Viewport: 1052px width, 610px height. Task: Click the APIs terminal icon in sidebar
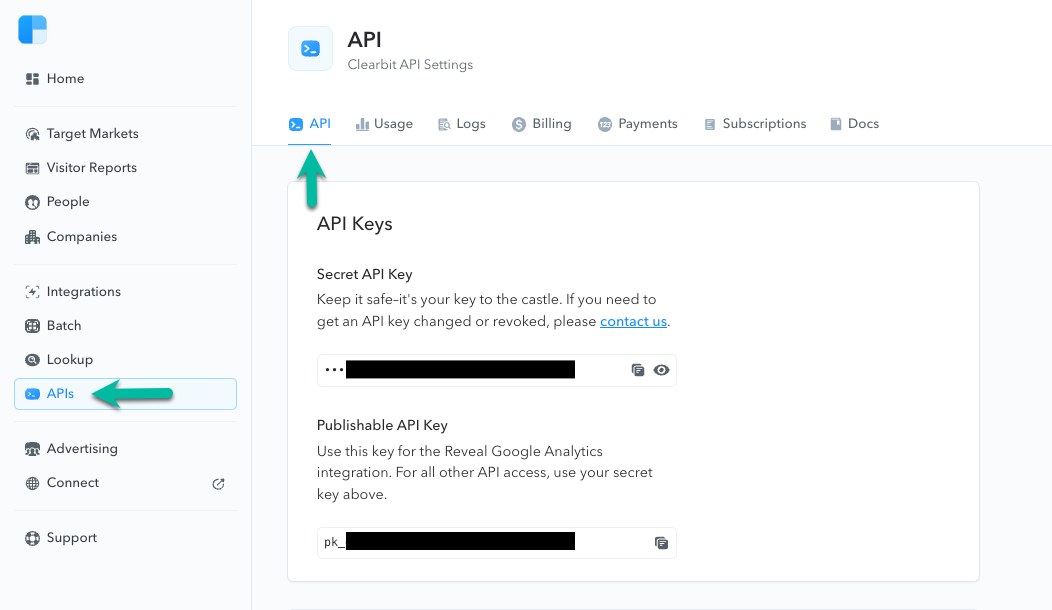(x=32, y=394)
